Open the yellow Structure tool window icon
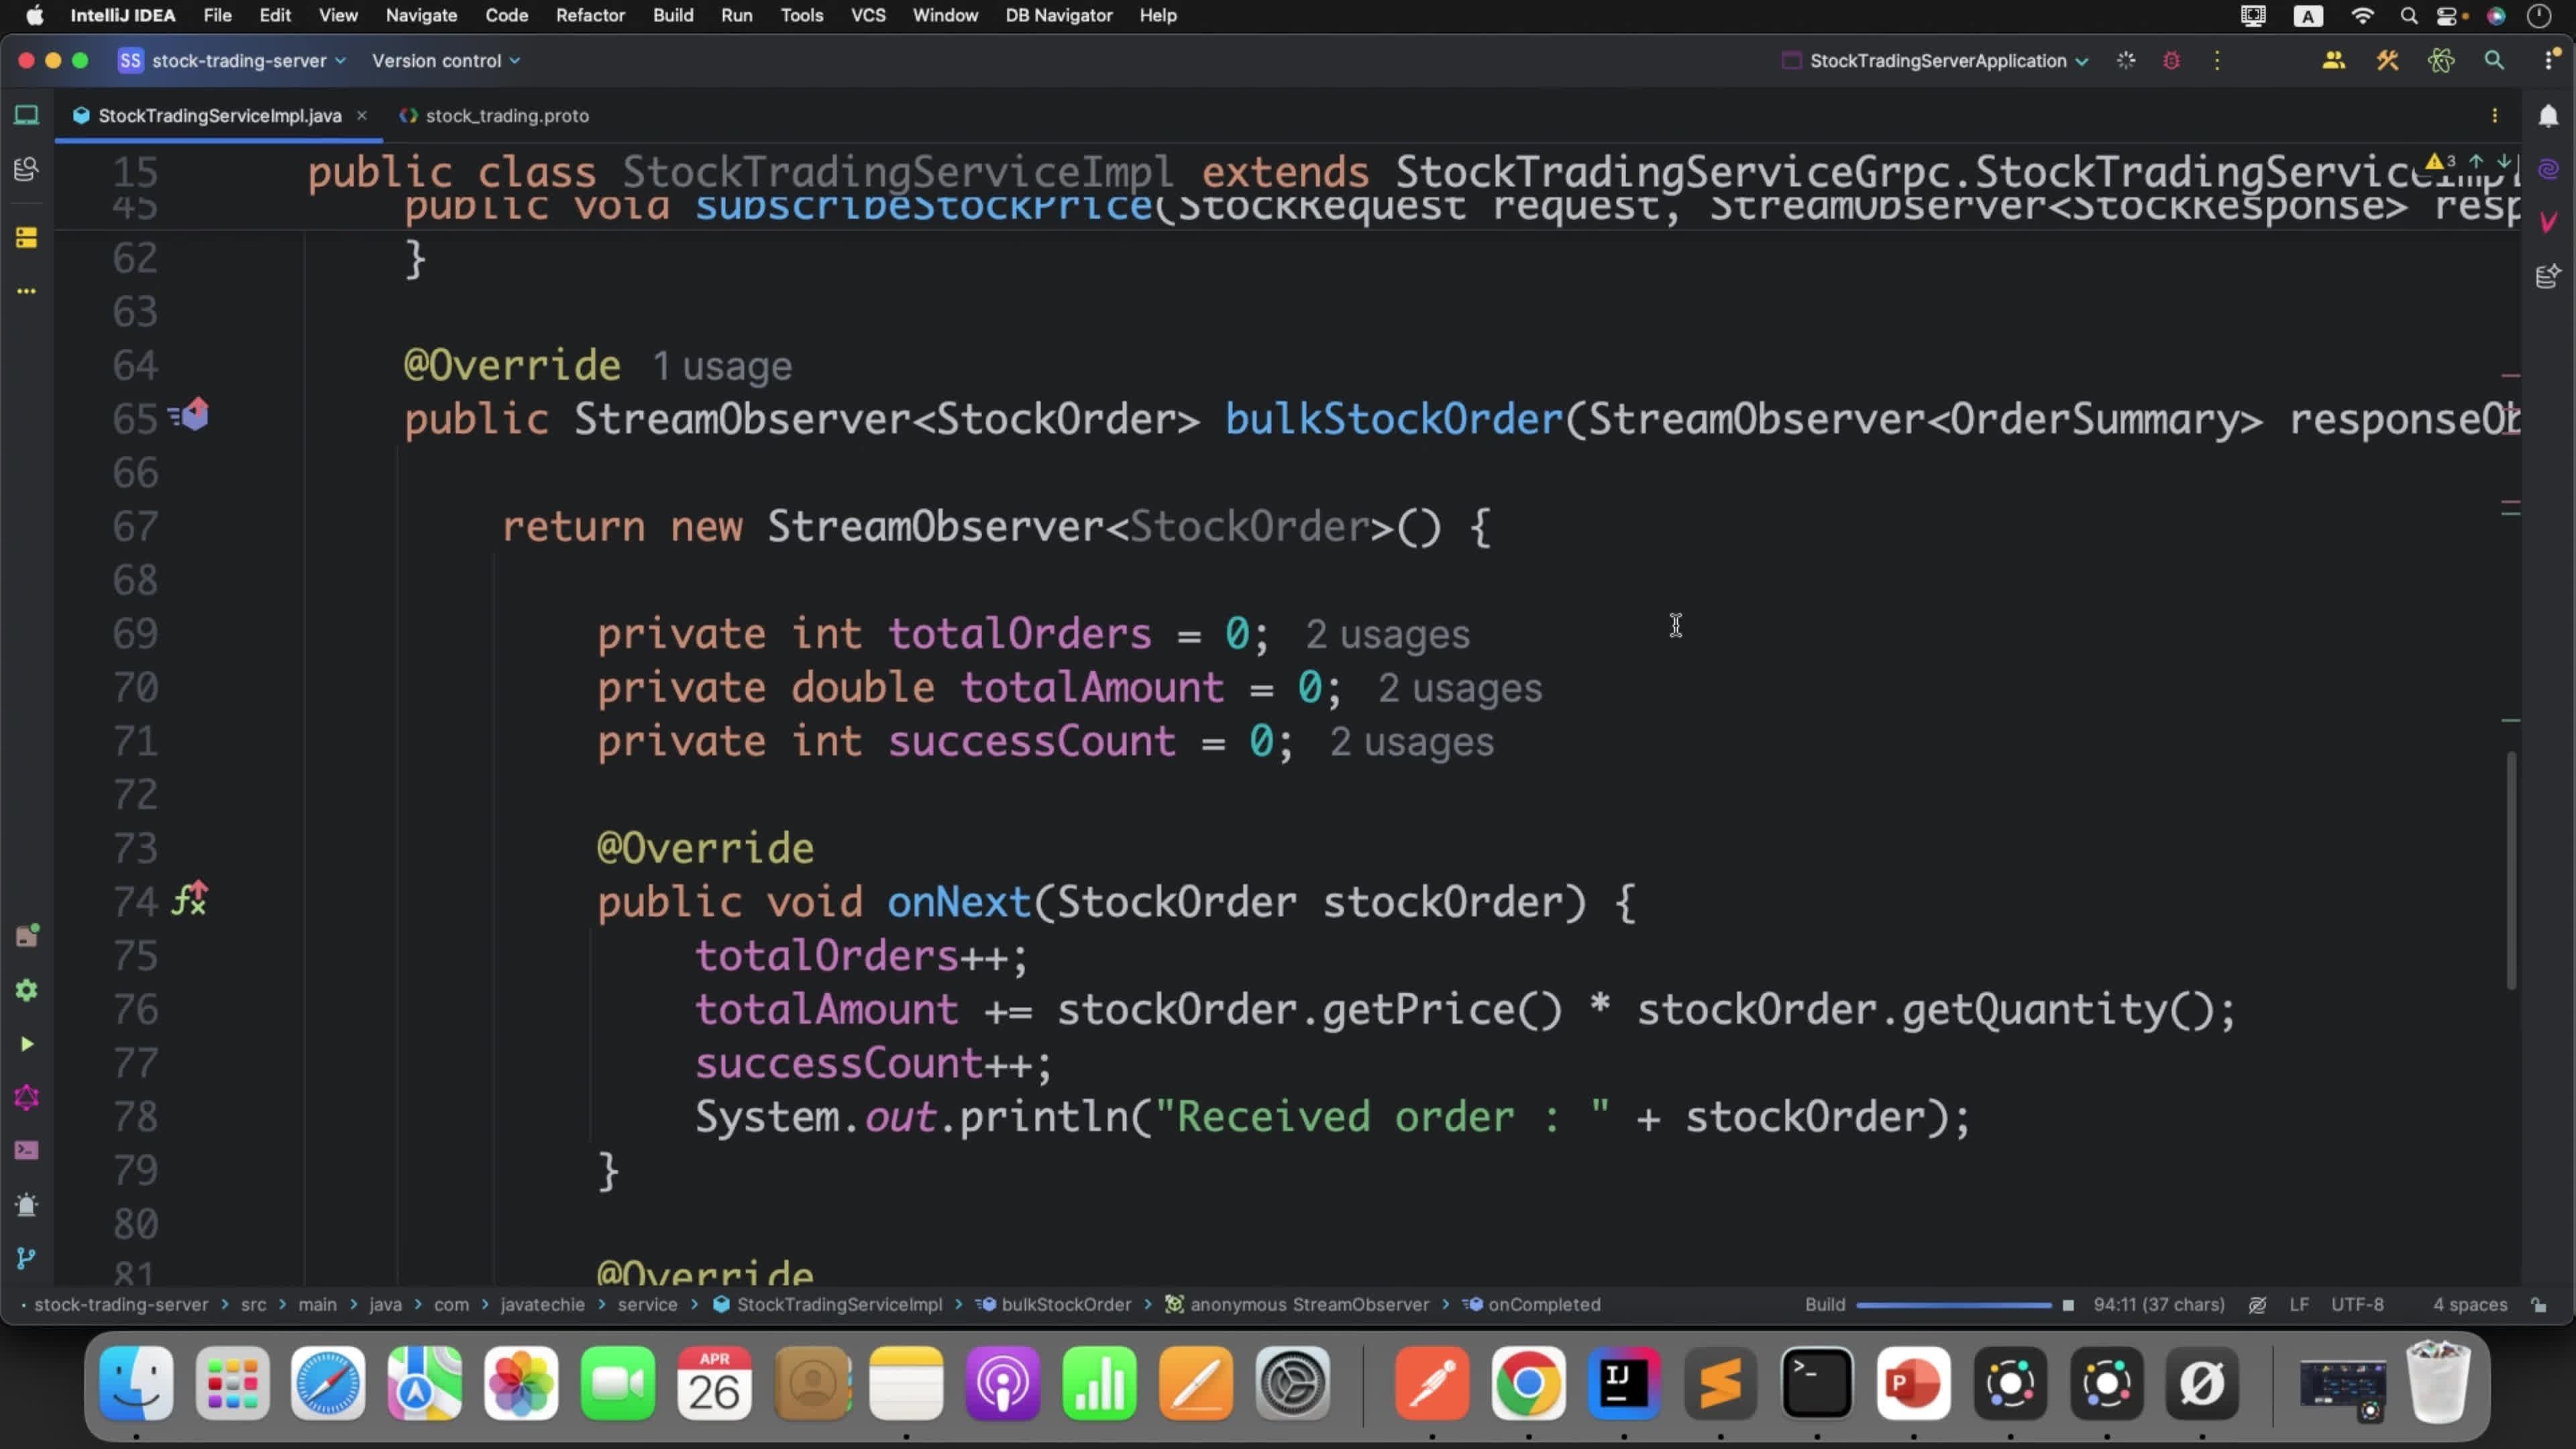The width and height of the screenshot is (2576, 1449). pyautogui.click(x=27, y=237)
